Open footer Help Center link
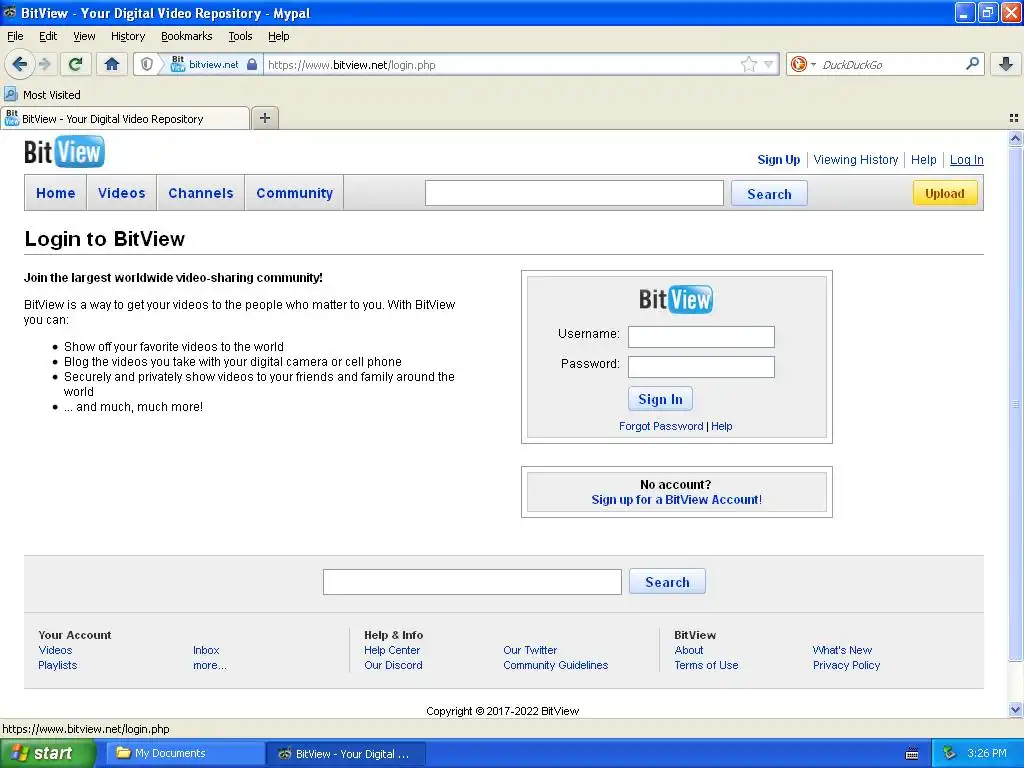Screen dimensions: 1024x768 point(392,650)
